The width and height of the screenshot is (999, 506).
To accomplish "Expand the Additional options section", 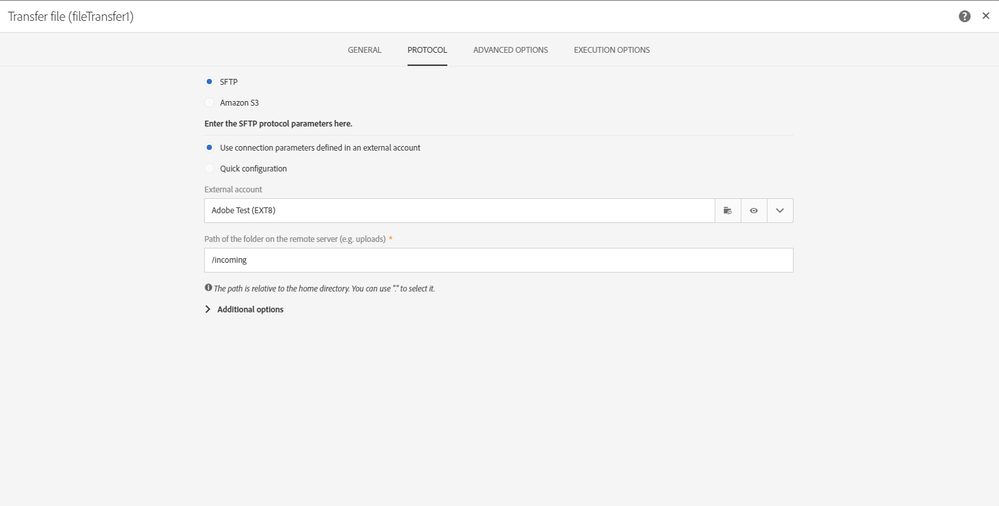I will (244, 310).
